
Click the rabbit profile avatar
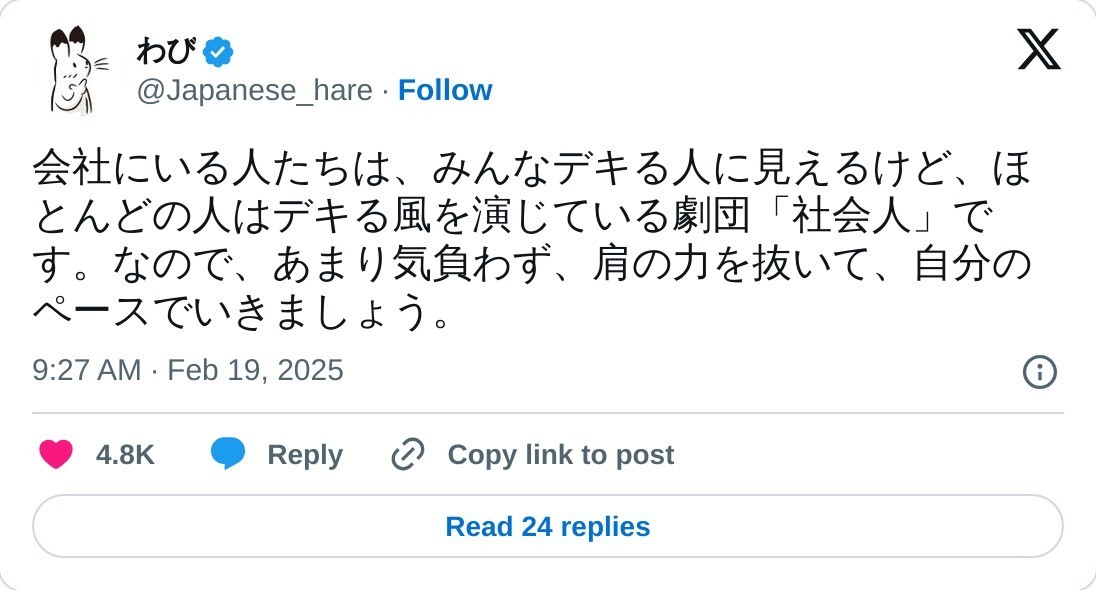71,71
